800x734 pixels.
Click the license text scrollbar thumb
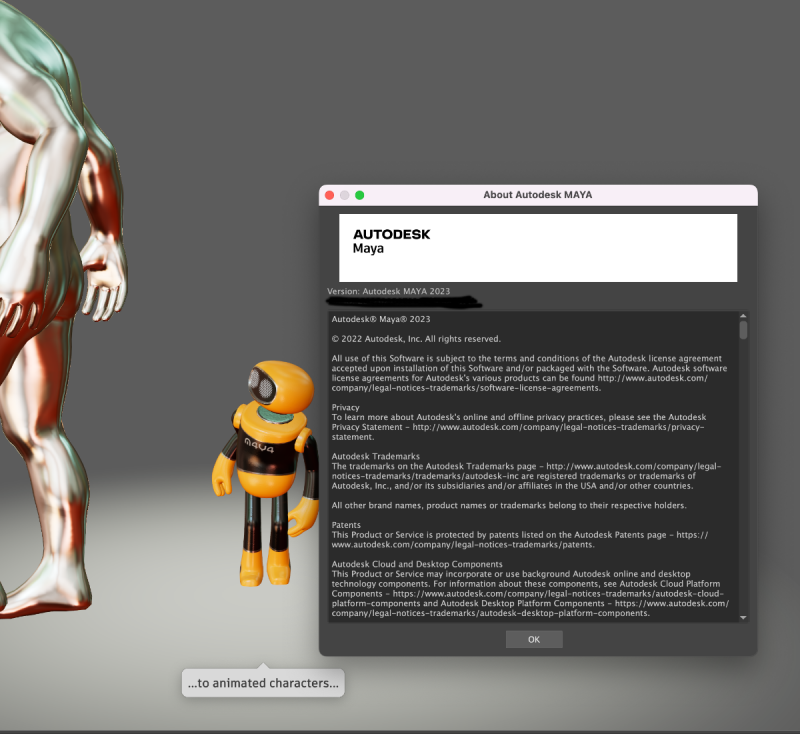click(743, 330)
